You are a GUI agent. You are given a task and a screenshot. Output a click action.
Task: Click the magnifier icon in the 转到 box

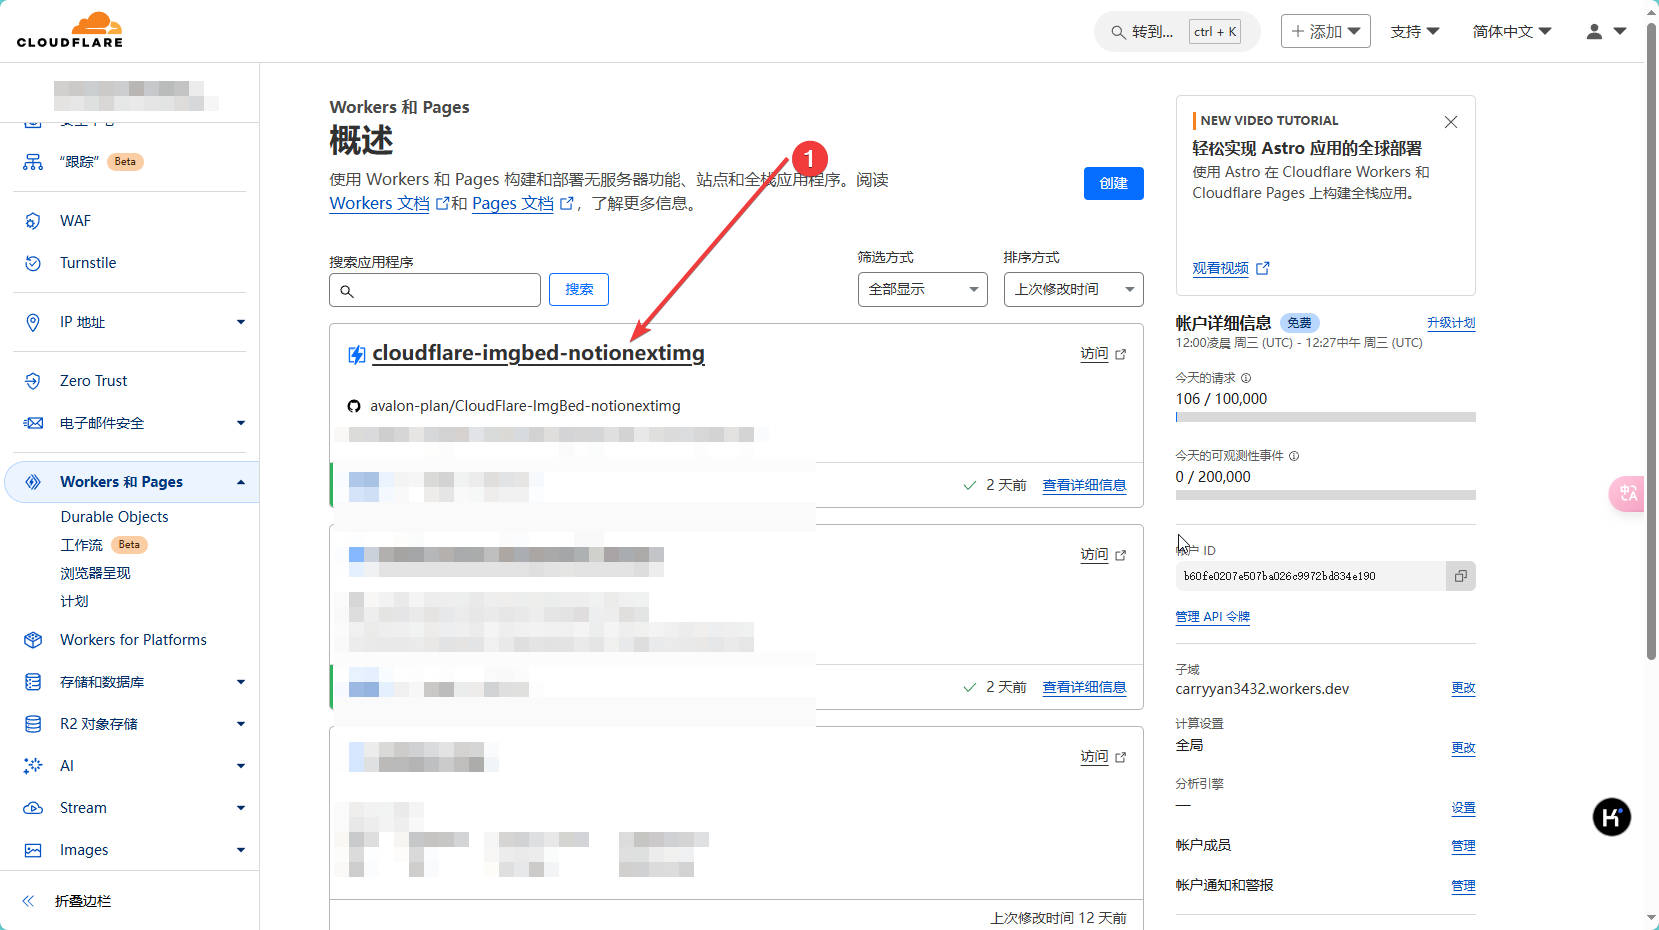tap(1118, 32)
